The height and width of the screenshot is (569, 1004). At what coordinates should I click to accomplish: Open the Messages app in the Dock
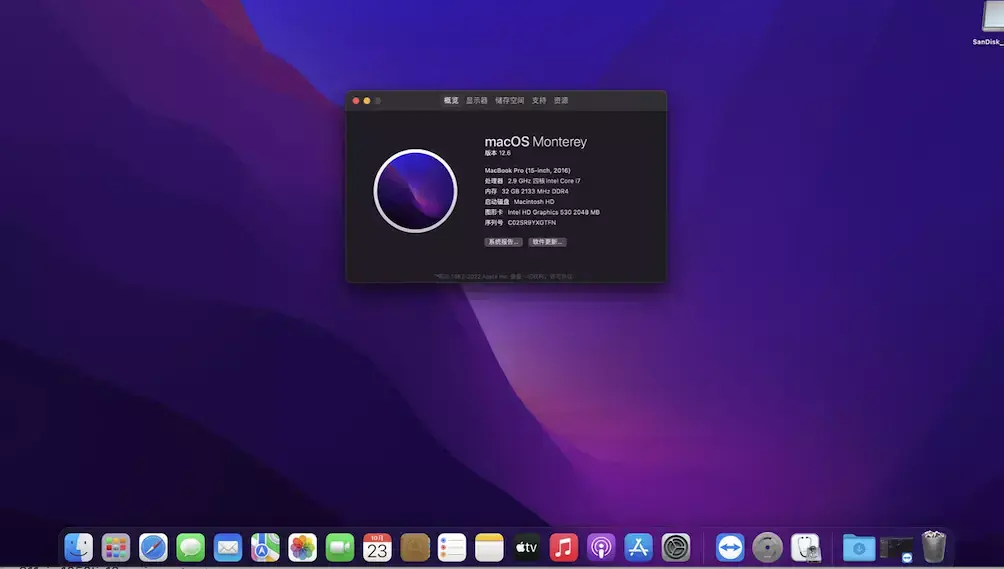(x=191, y=548)
